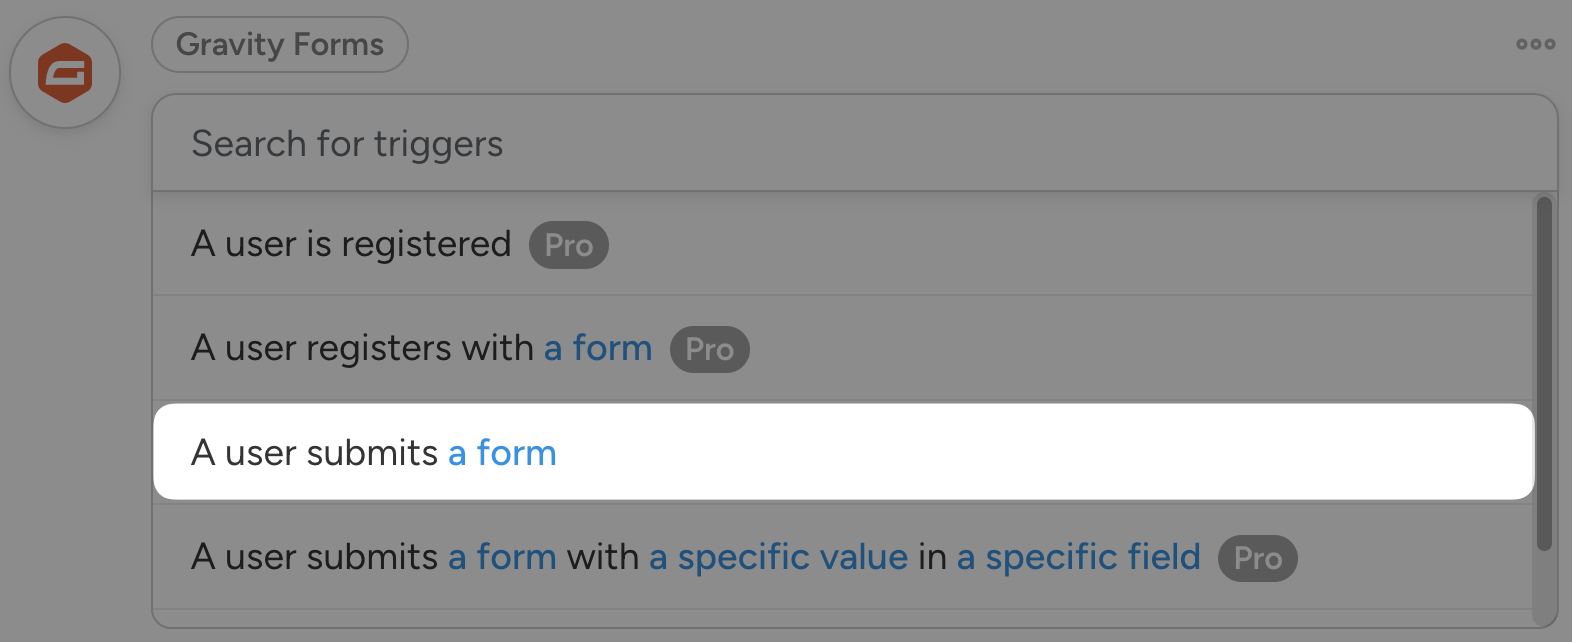Click 'a form' link in the highlighted trigger
1572x642 pixels.
click(x=502, y=453)
